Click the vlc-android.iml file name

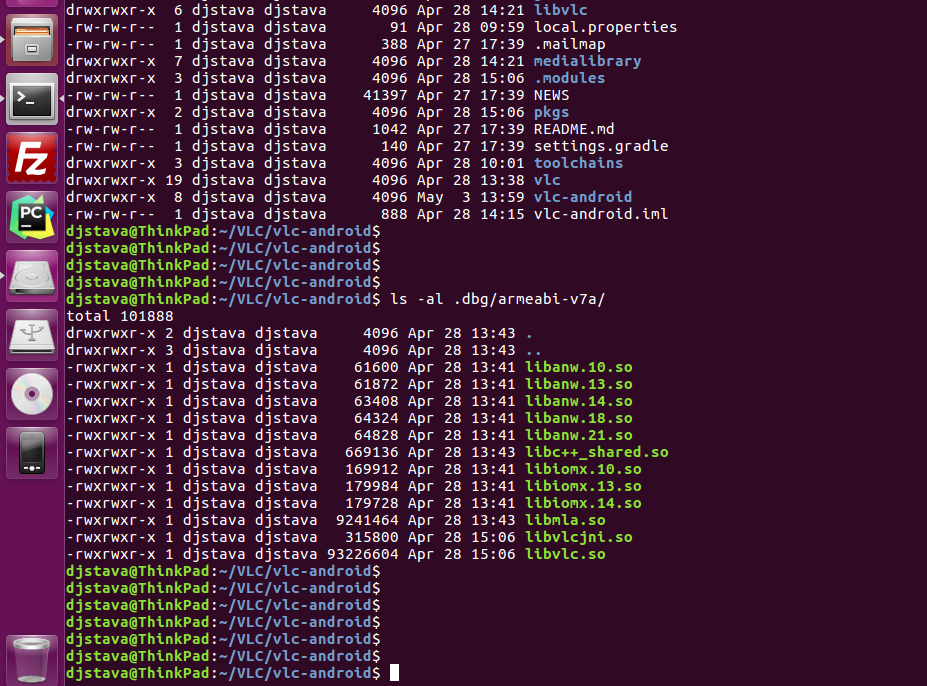[600, 214]
